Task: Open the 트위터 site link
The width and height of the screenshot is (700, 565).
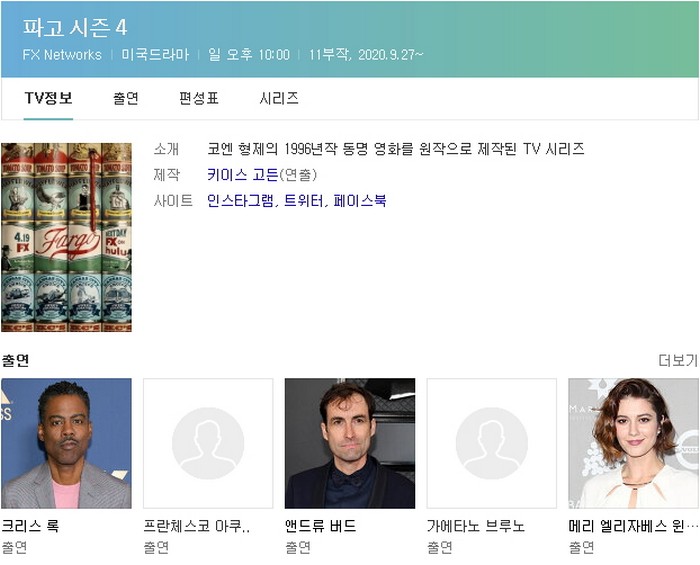Action: coord(304,201)
